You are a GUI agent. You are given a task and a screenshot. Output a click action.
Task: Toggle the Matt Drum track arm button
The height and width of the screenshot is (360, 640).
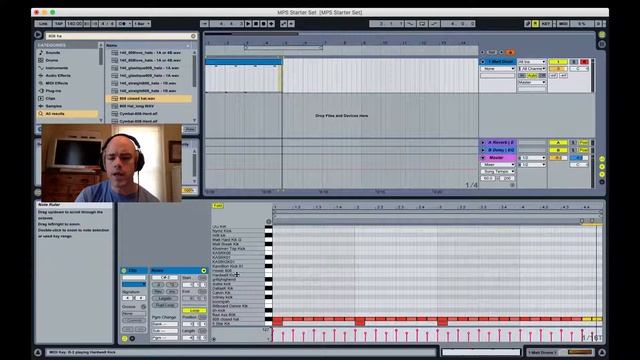pyautogui.click(x=584, y=62)
